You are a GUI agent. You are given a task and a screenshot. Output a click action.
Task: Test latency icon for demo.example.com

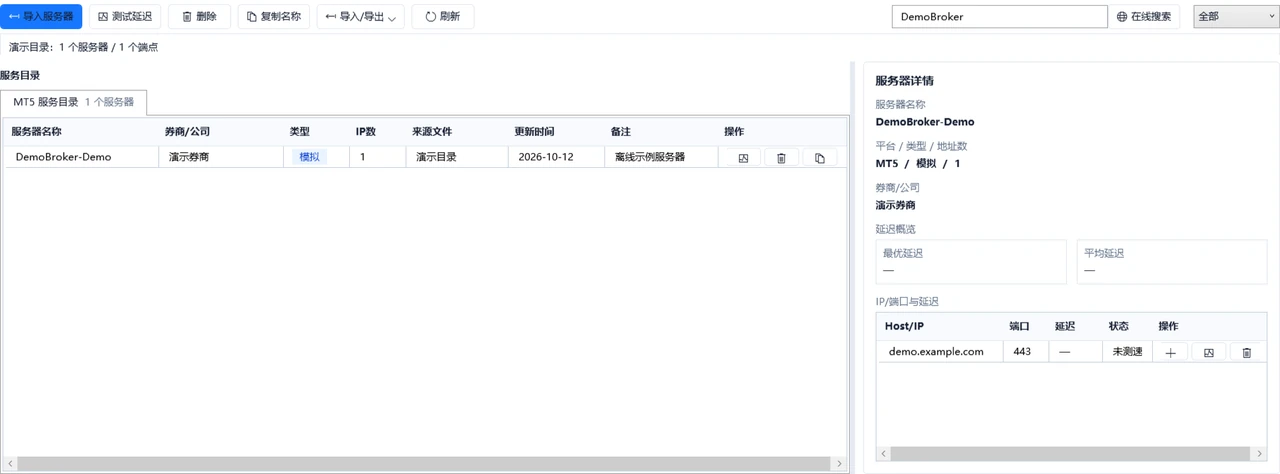pyautogui.click(x=1208, y=353)
